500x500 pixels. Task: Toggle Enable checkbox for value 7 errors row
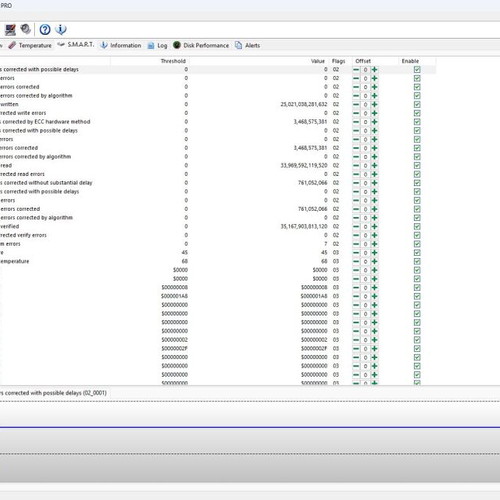(417, 244)
